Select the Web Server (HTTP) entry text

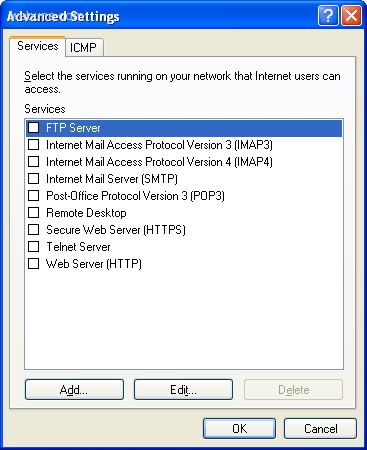coord(94,264)
